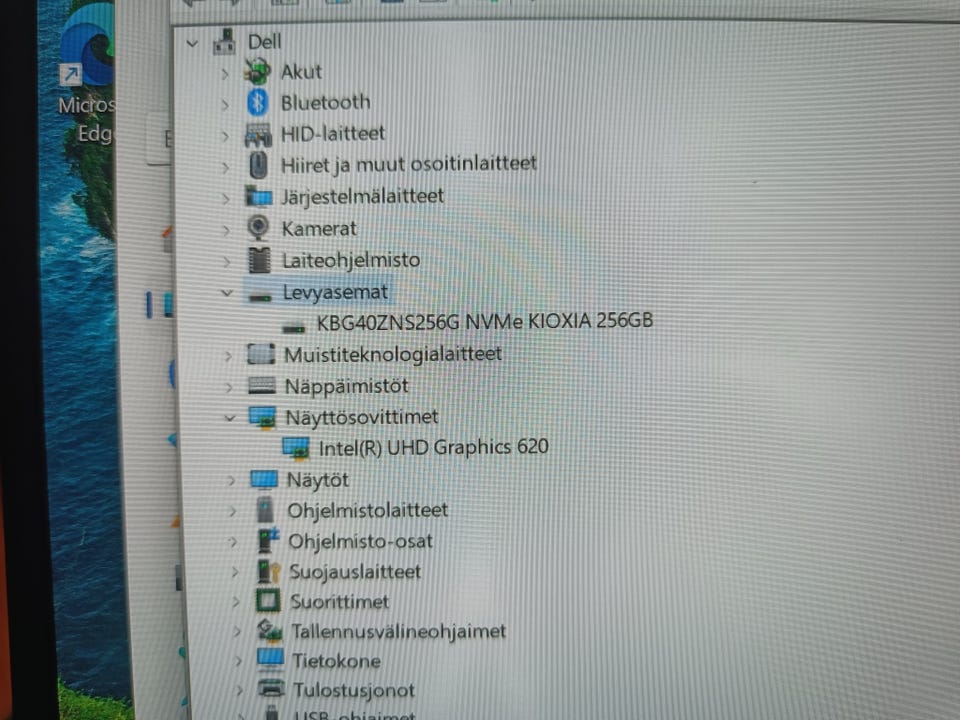Select the Kamerat label
The image size is (960, 720).
319,229
